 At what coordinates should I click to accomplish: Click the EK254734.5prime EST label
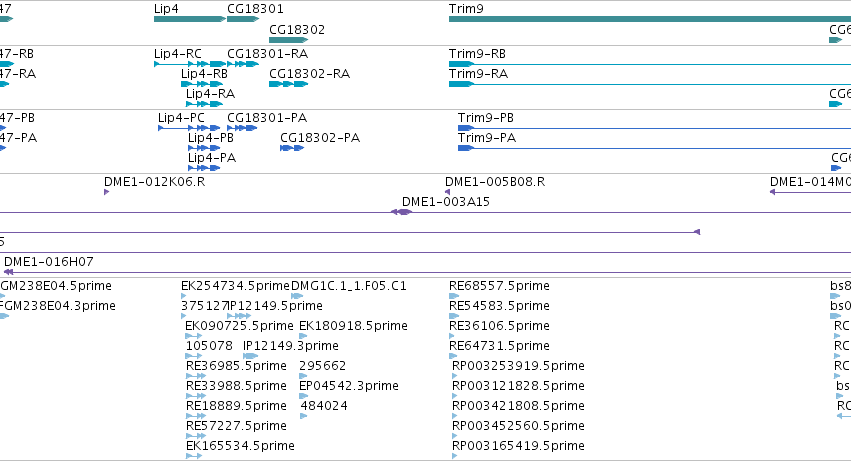point(236,286)
